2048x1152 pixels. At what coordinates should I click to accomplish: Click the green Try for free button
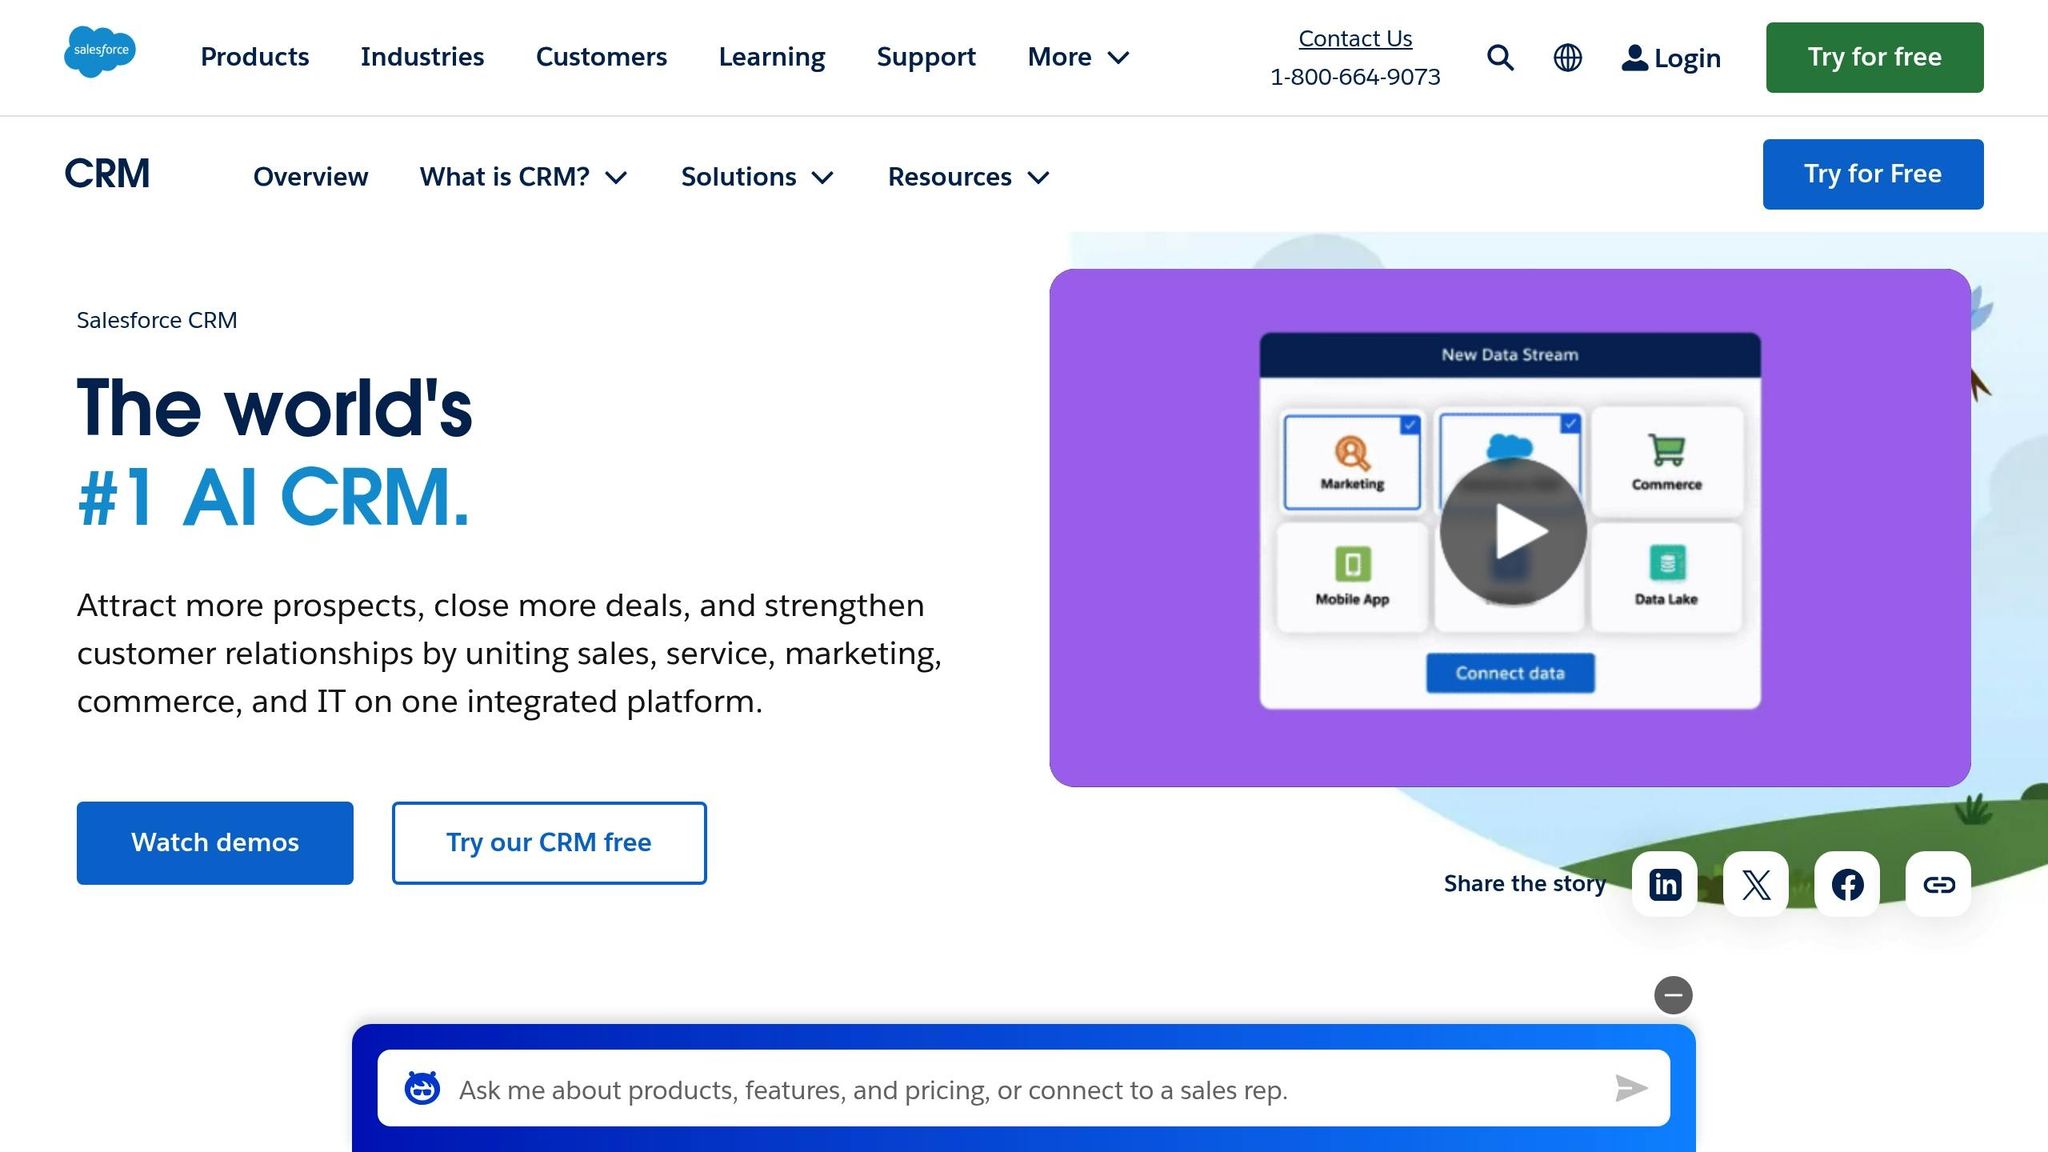click(x=1874, y=57)
